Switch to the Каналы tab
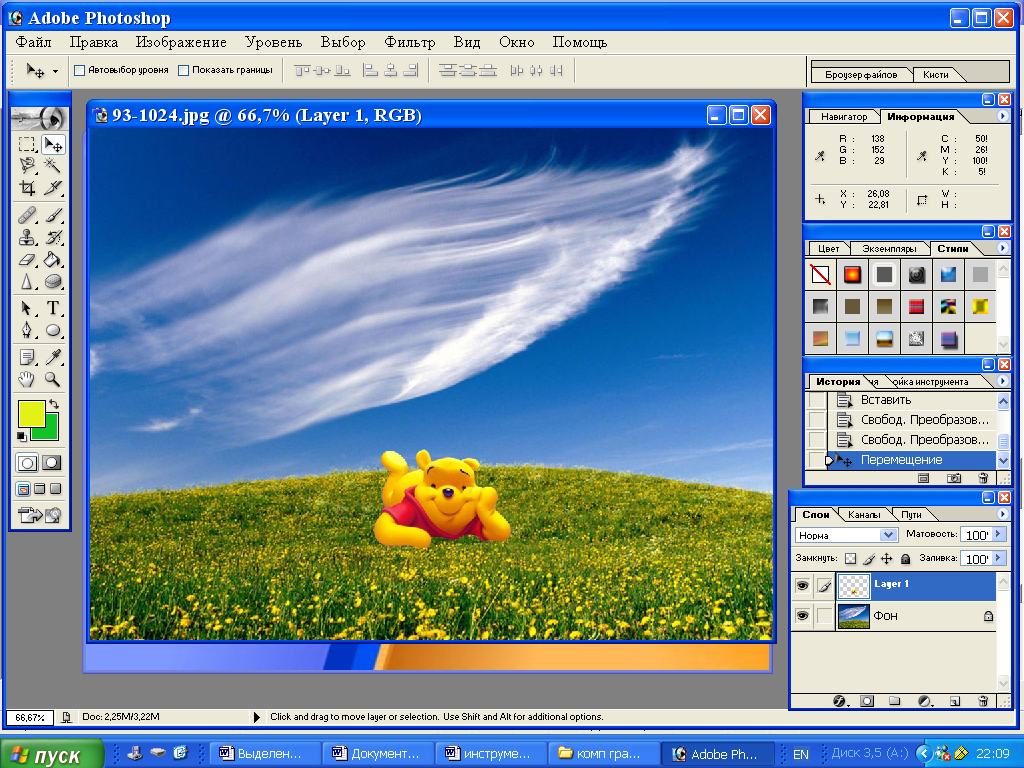This screenshot has height=768, width=1024. [x=863, y=515]
